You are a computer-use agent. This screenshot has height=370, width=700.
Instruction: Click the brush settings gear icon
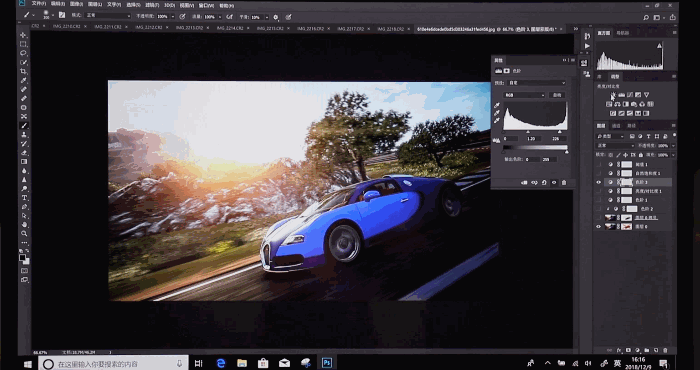(x=275, y=17)
